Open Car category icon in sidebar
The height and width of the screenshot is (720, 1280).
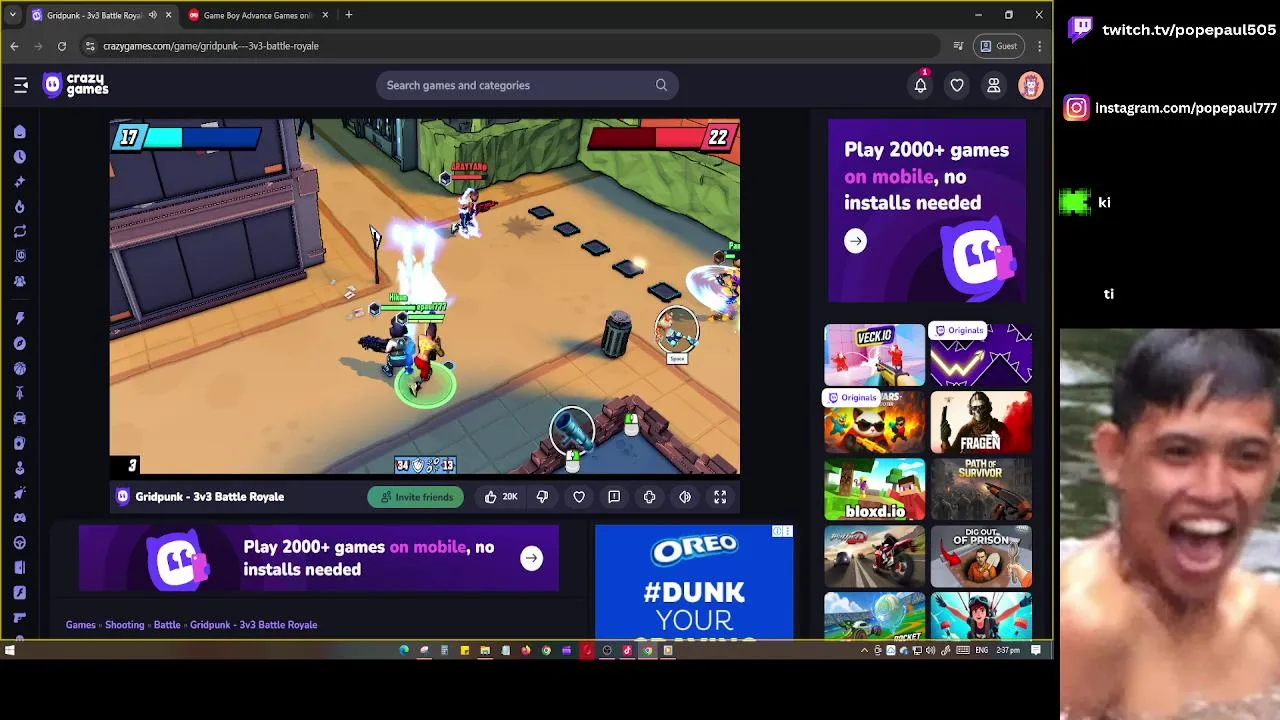pyautogui.click(x=19, y=418)
